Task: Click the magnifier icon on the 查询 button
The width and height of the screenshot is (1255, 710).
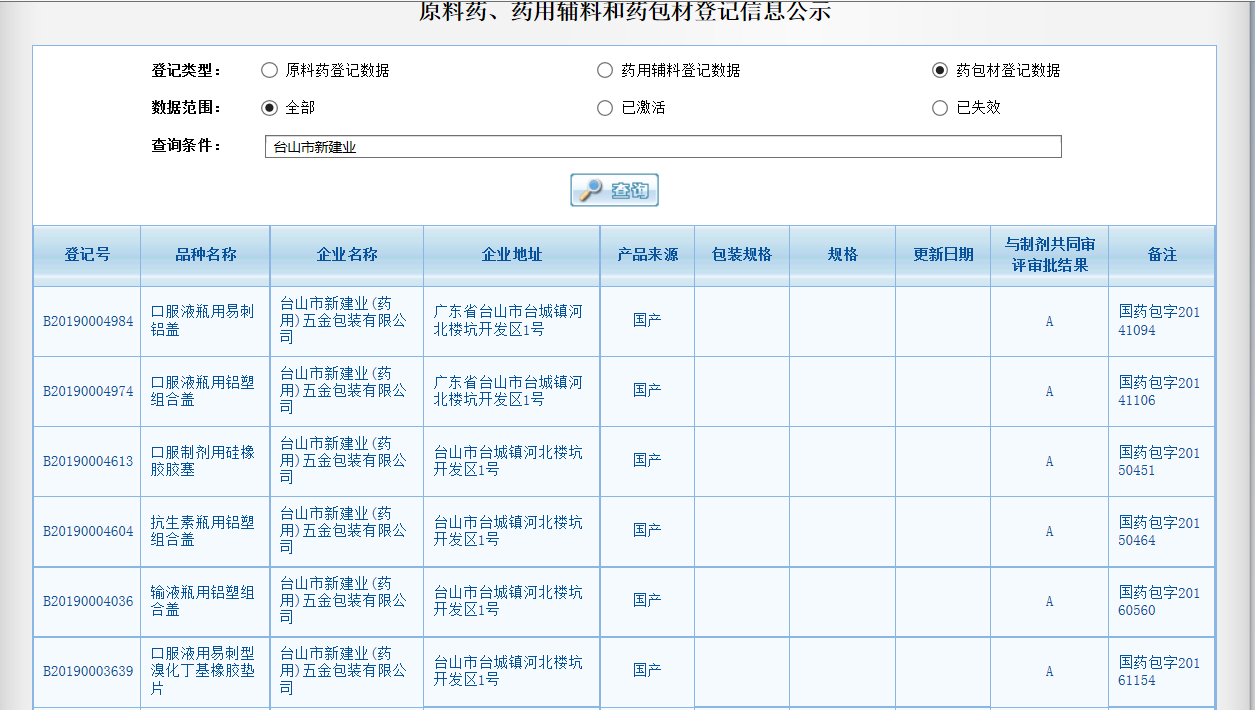Action: pos(589,189)
